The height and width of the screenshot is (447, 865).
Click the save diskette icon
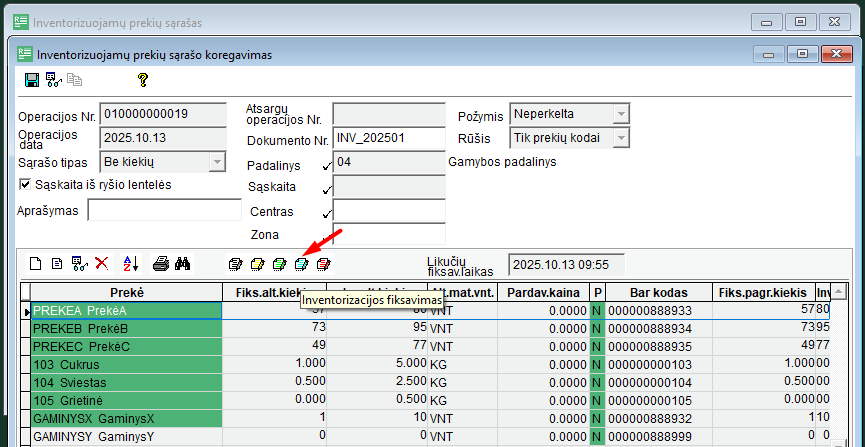[x=31, y=80]
